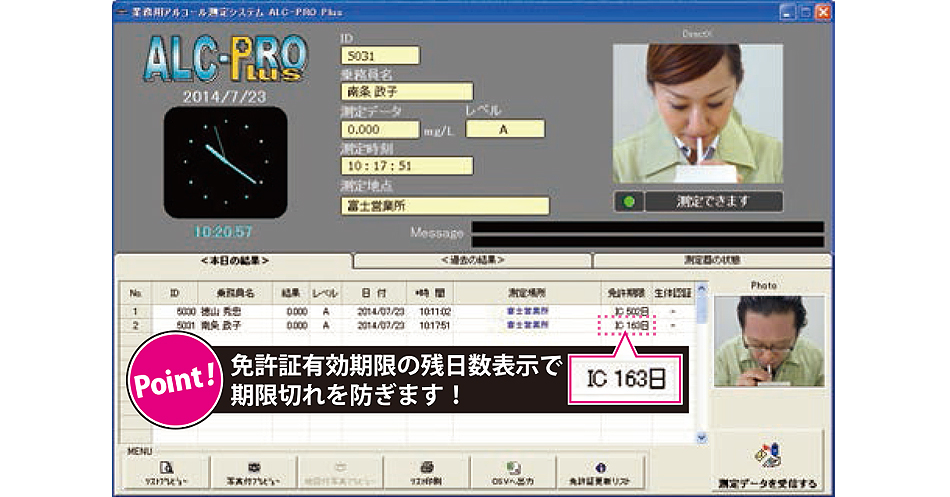Click ID 5030 cell in results table
Screen dimensions: 950x497
186,312
